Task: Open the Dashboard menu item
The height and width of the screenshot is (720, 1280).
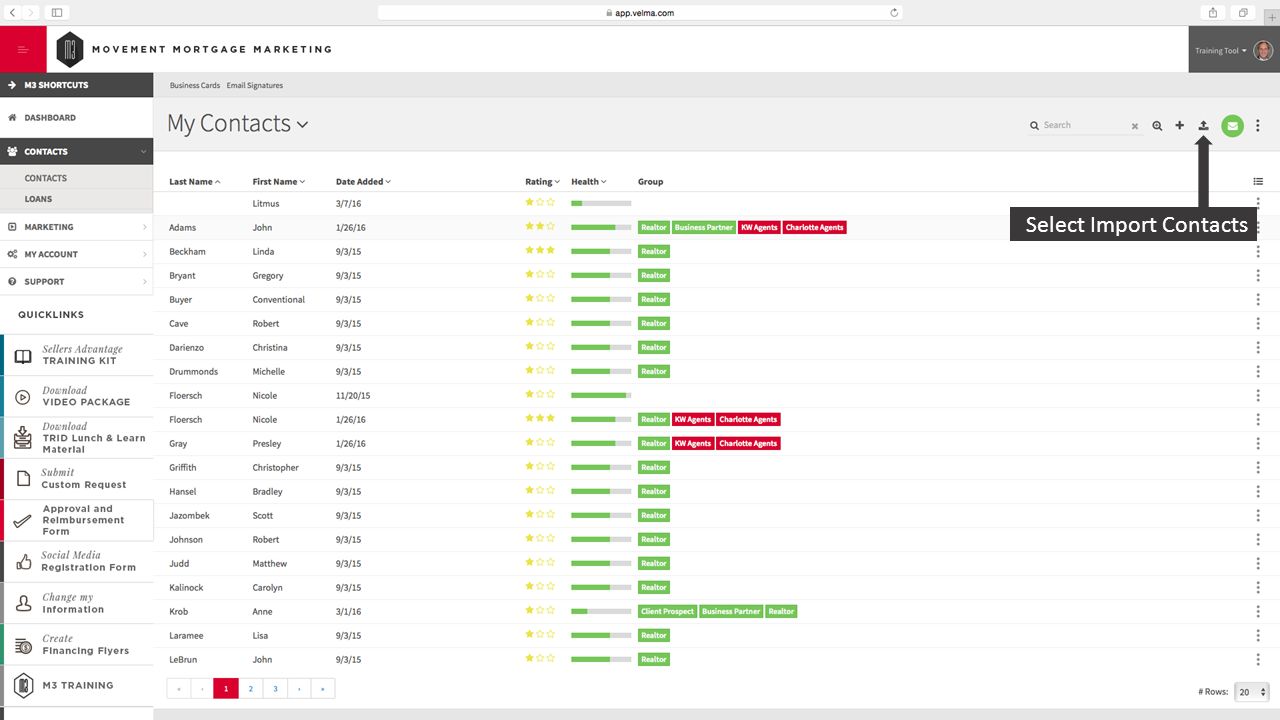Action: [76, 118]
